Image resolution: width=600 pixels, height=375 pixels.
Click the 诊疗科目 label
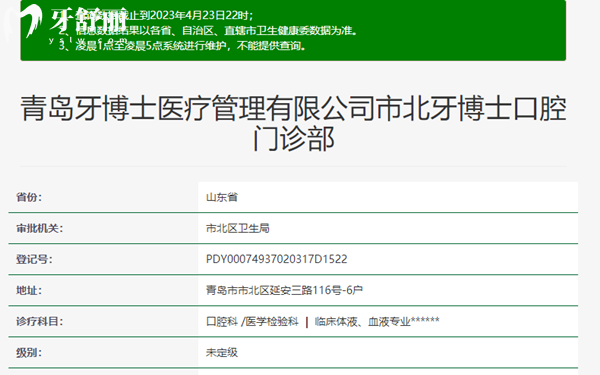(x=39, y=321)
